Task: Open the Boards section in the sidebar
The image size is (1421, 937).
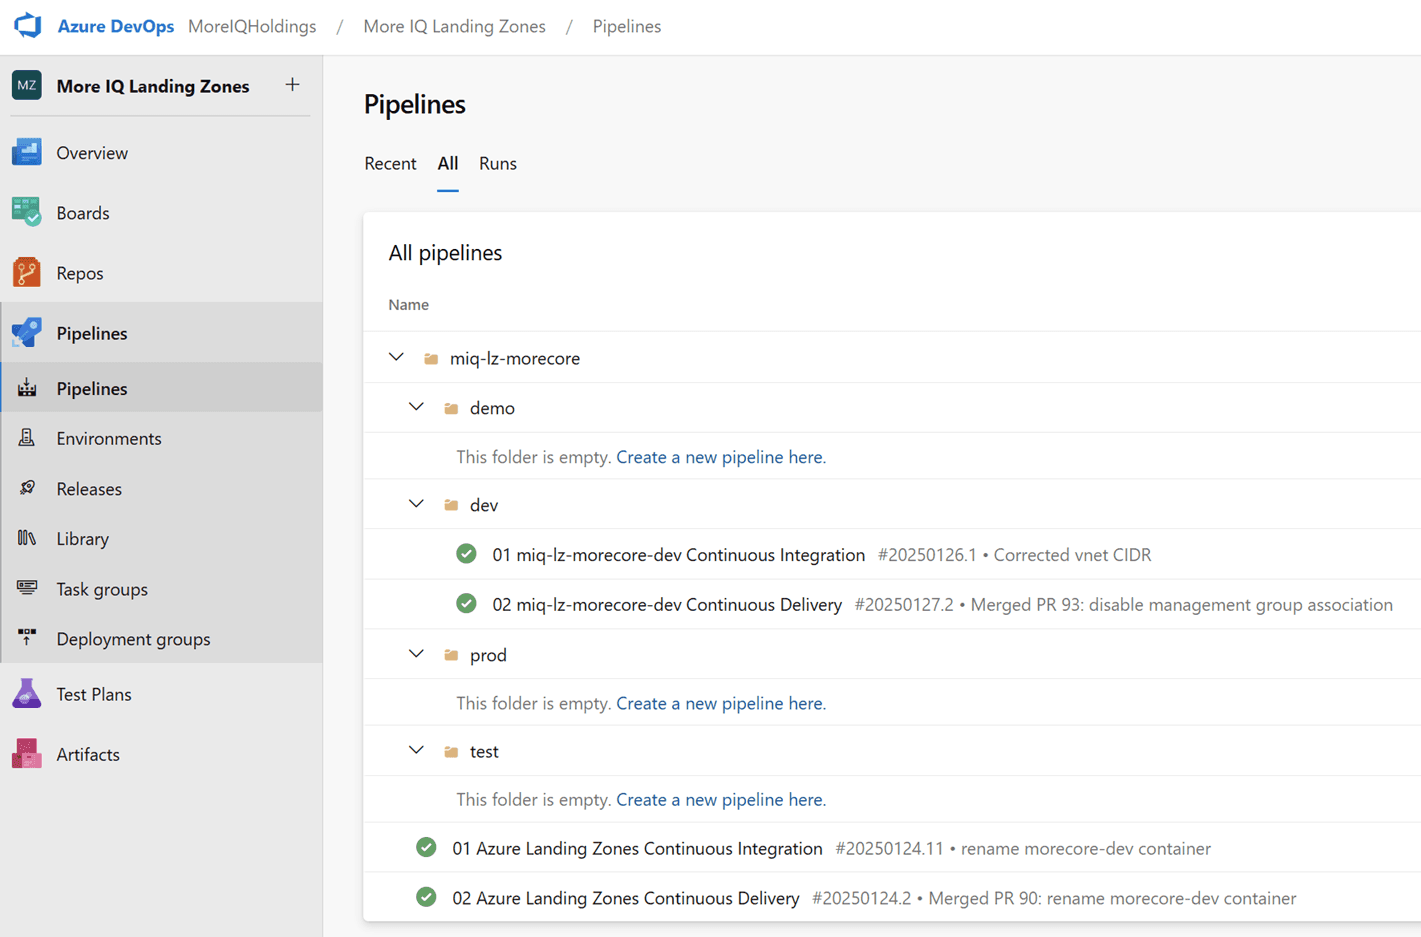Action: tap(83, 212)
